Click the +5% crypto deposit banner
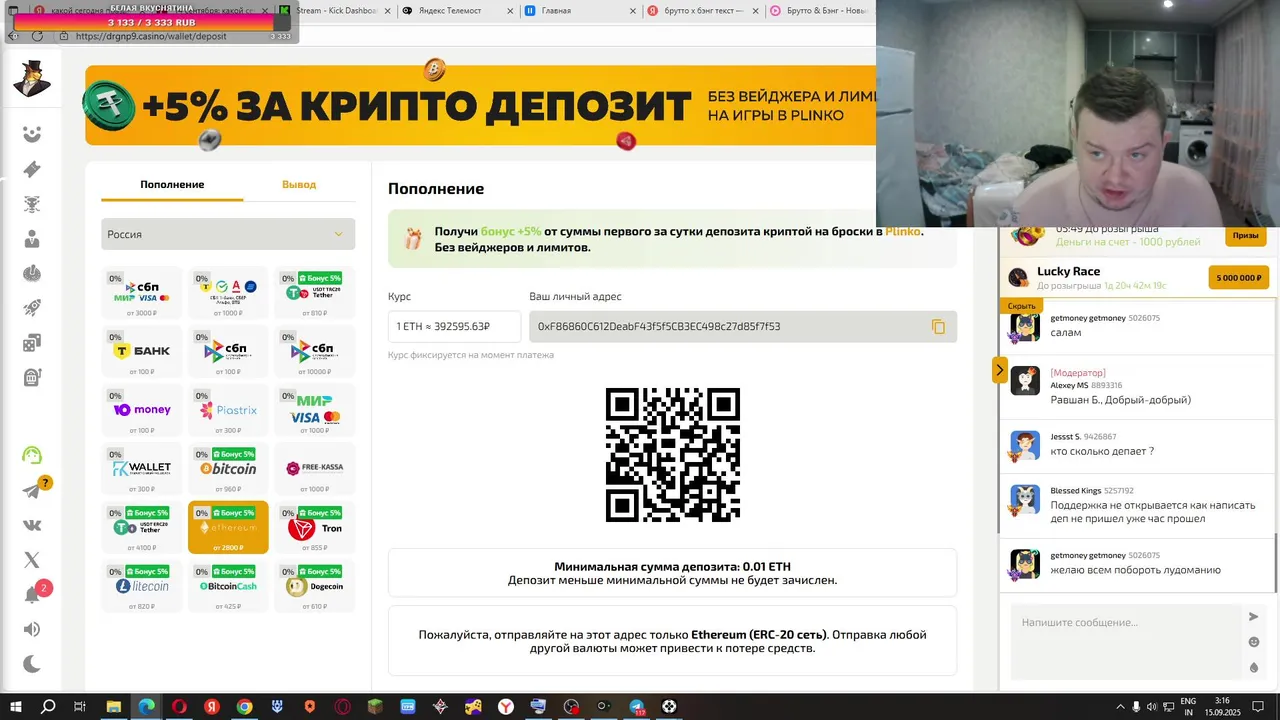The width and height of the screenshot is (1280, 720). coord(480,105)
